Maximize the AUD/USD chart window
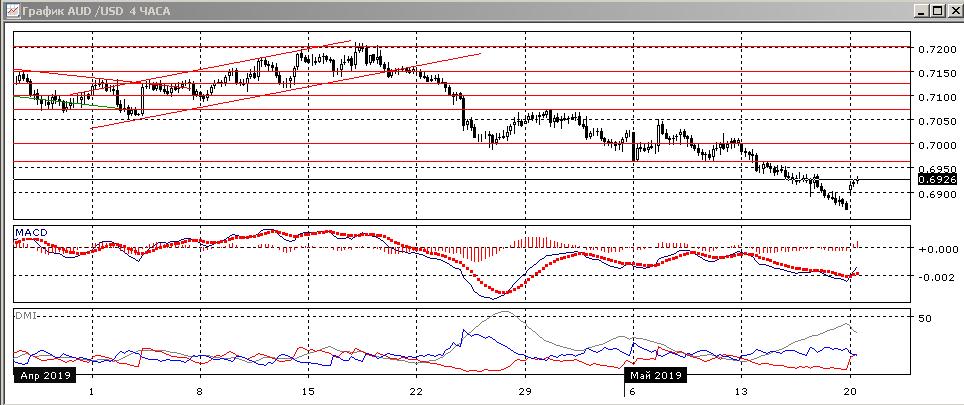 (x=937, y=11)
